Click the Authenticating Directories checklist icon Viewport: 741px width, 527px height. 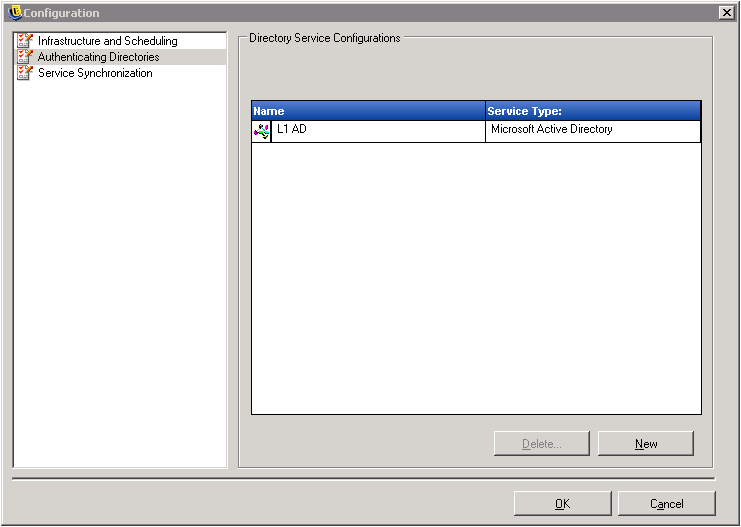pyautogui.click(x=25, y=57)
